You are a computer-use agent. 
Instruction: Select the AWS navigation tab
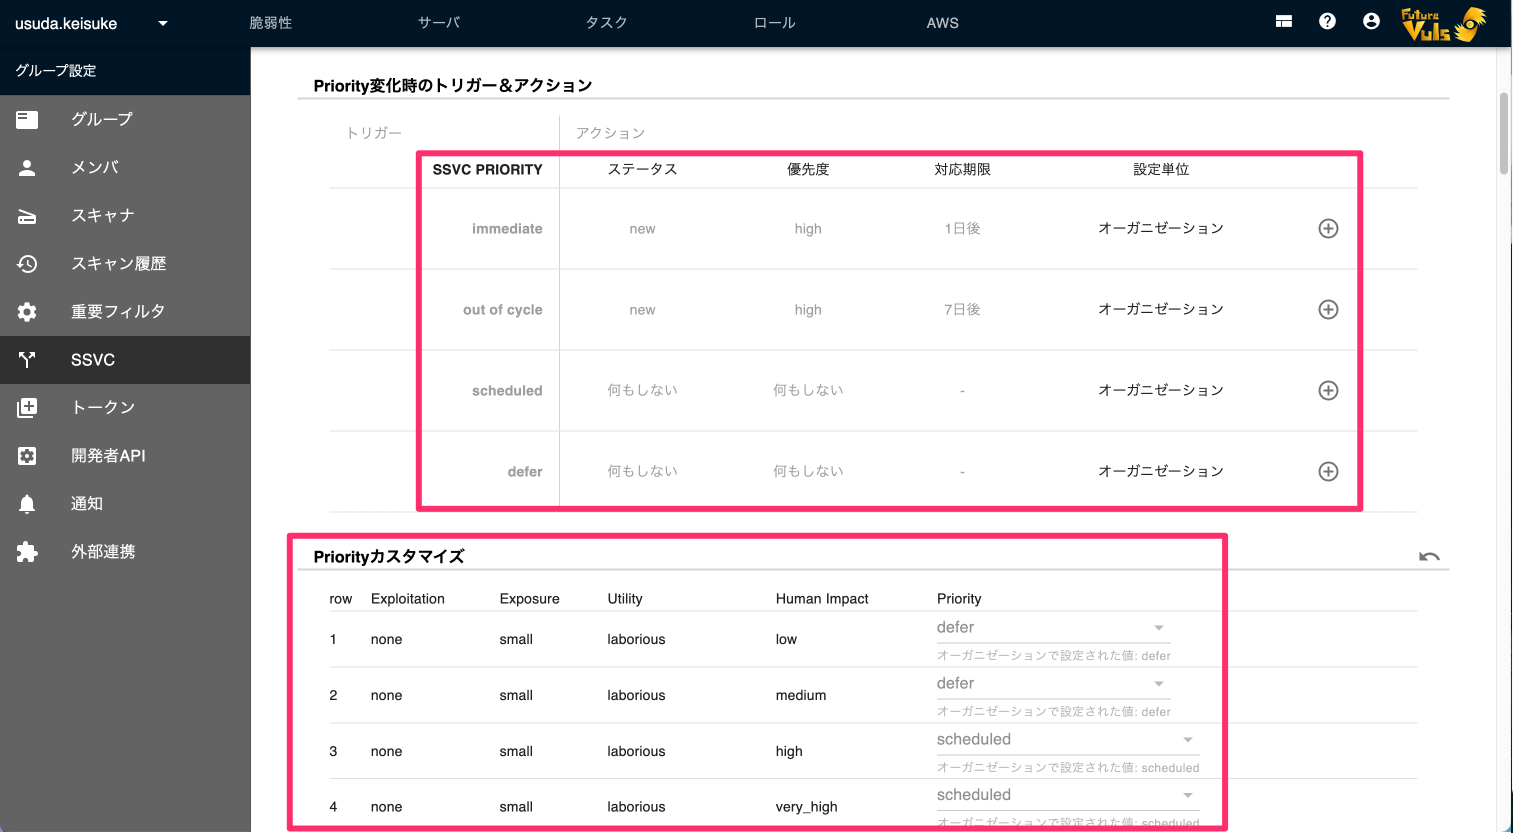click(x=941, y=21)
